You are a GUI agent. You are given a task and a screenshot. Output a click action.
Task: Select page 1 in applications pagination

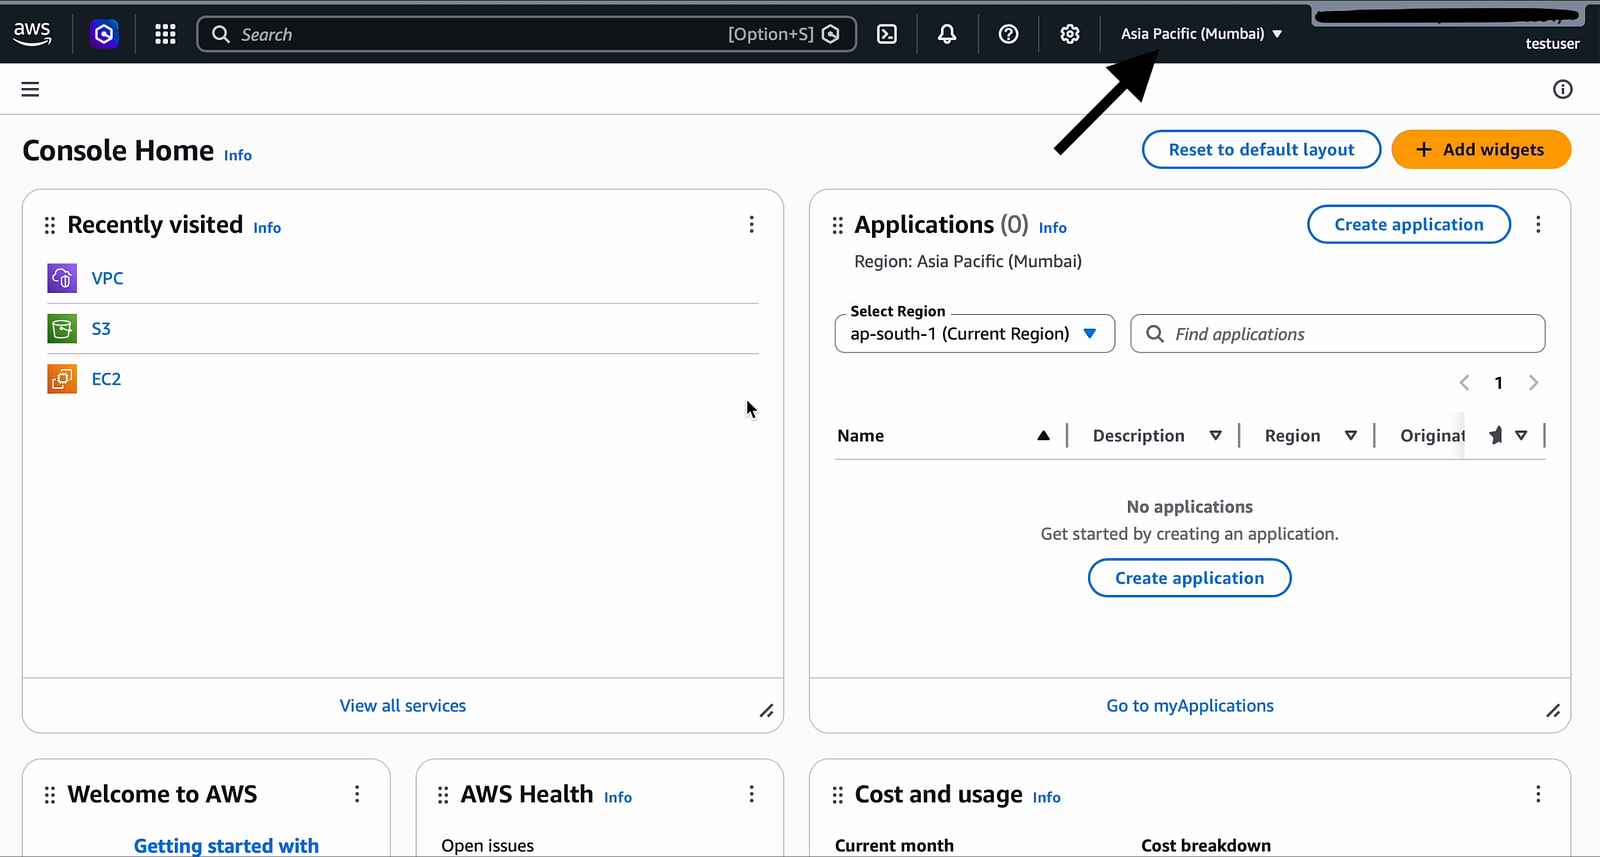tap(1499, 383)
